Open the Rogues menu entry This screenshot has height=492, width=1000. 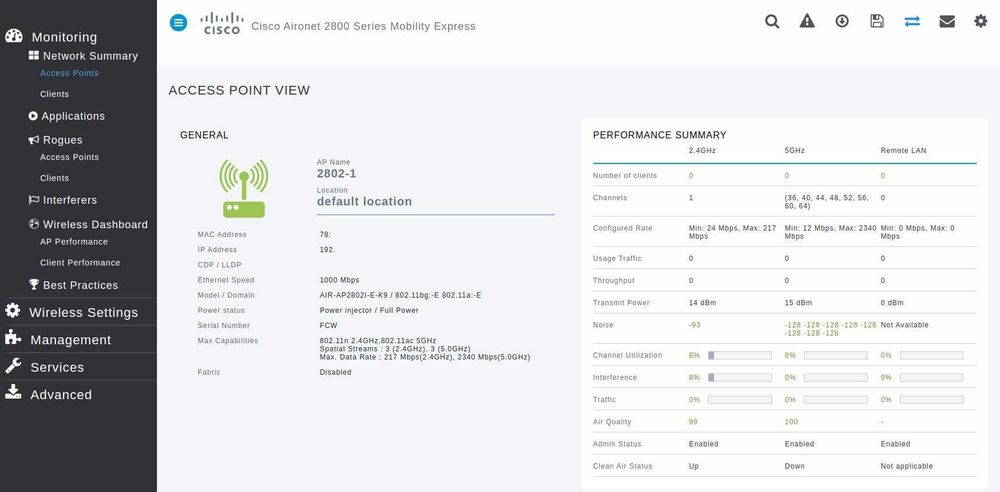coord(62,140)
